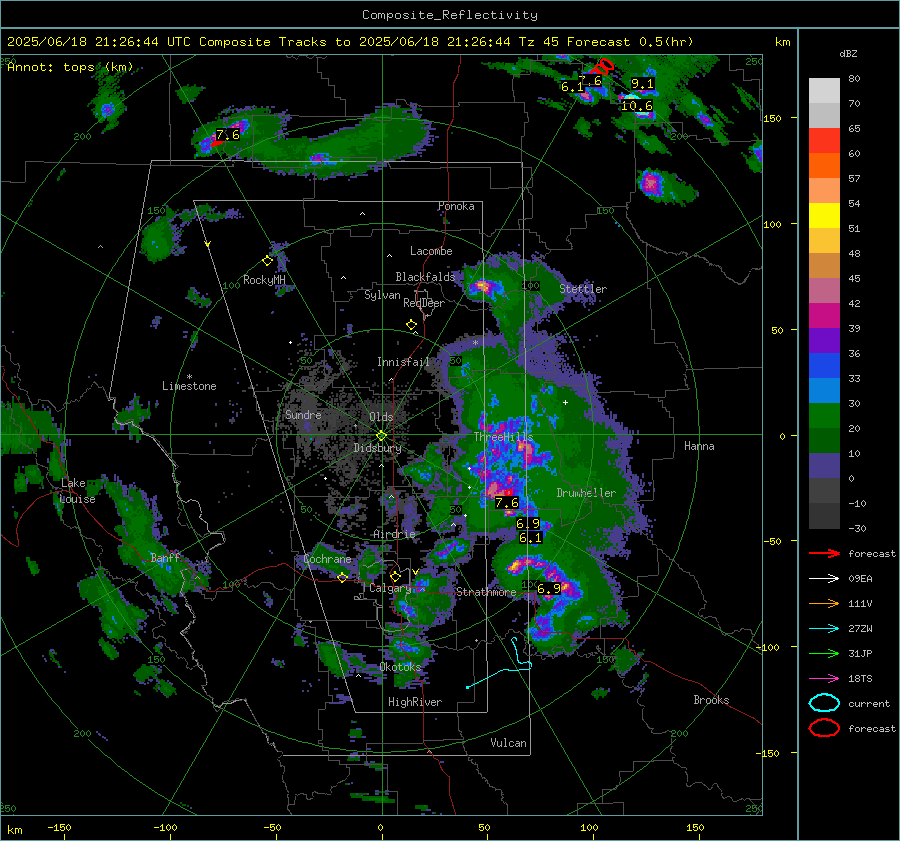
Task: Click the Olds city label
Action: tap(381, 417)
